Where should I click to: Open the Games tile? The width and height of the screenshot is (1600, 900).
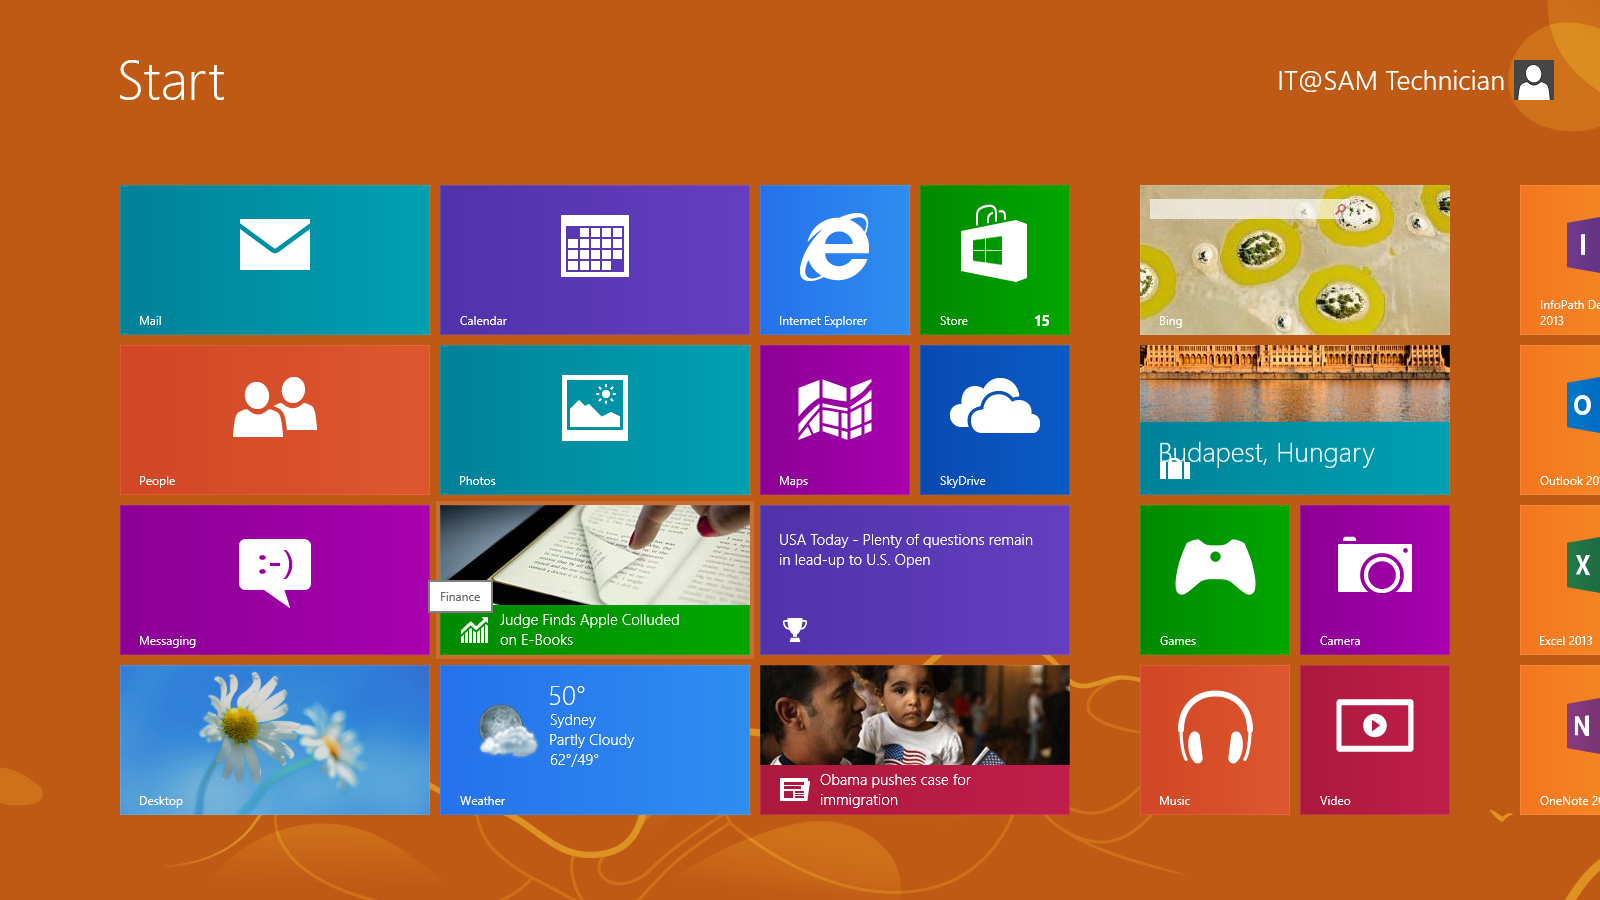pyautogui.click(x=1215, y=580)
